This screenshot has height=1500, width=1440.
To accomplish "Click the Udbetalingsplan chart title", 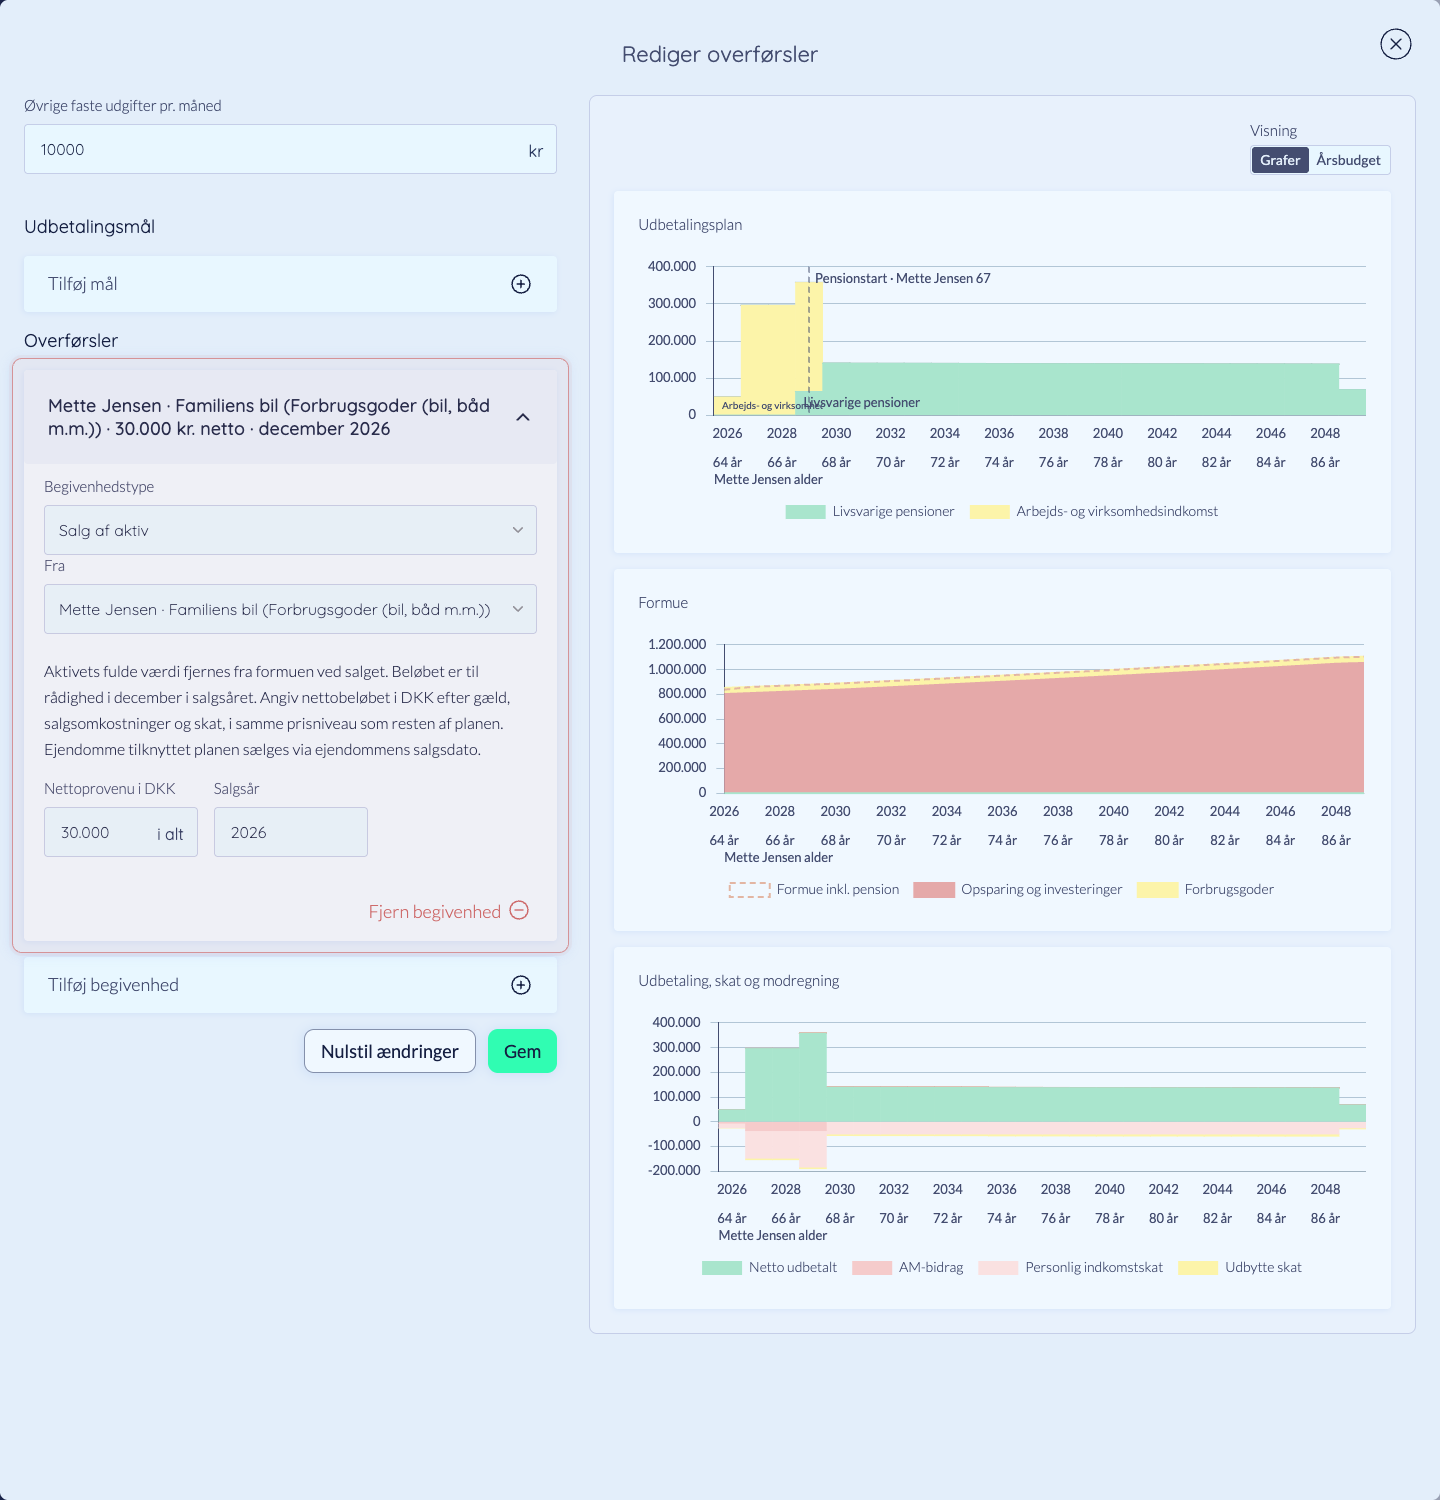I will pyautogui.click(x=690, y=225).
